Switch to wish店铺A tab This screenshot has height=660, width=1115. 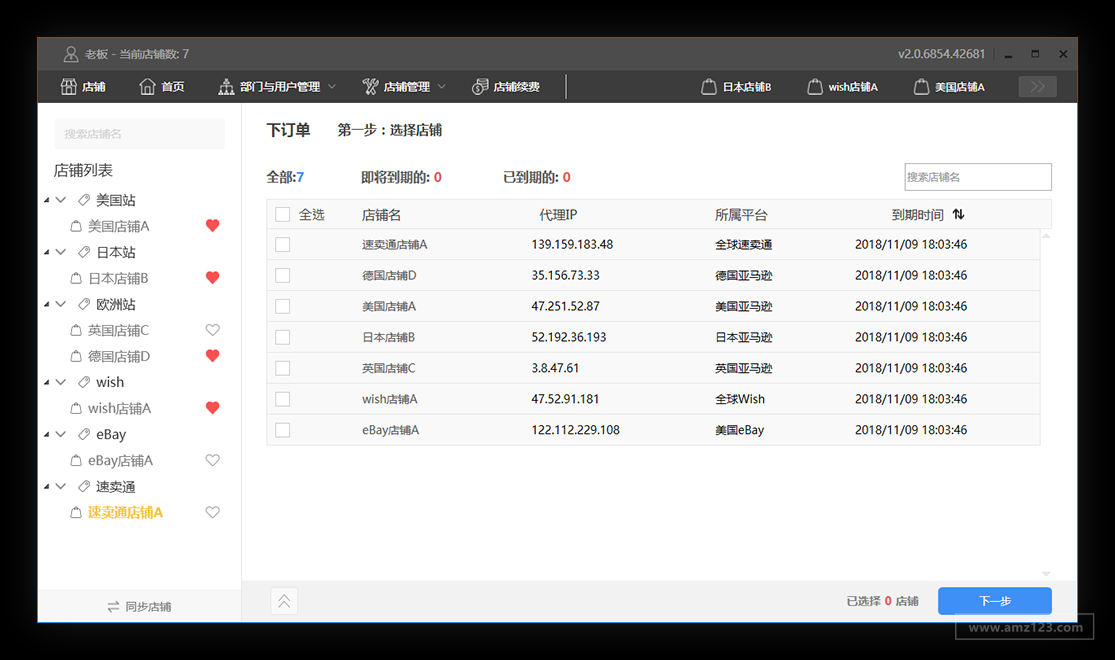point(843,87)
